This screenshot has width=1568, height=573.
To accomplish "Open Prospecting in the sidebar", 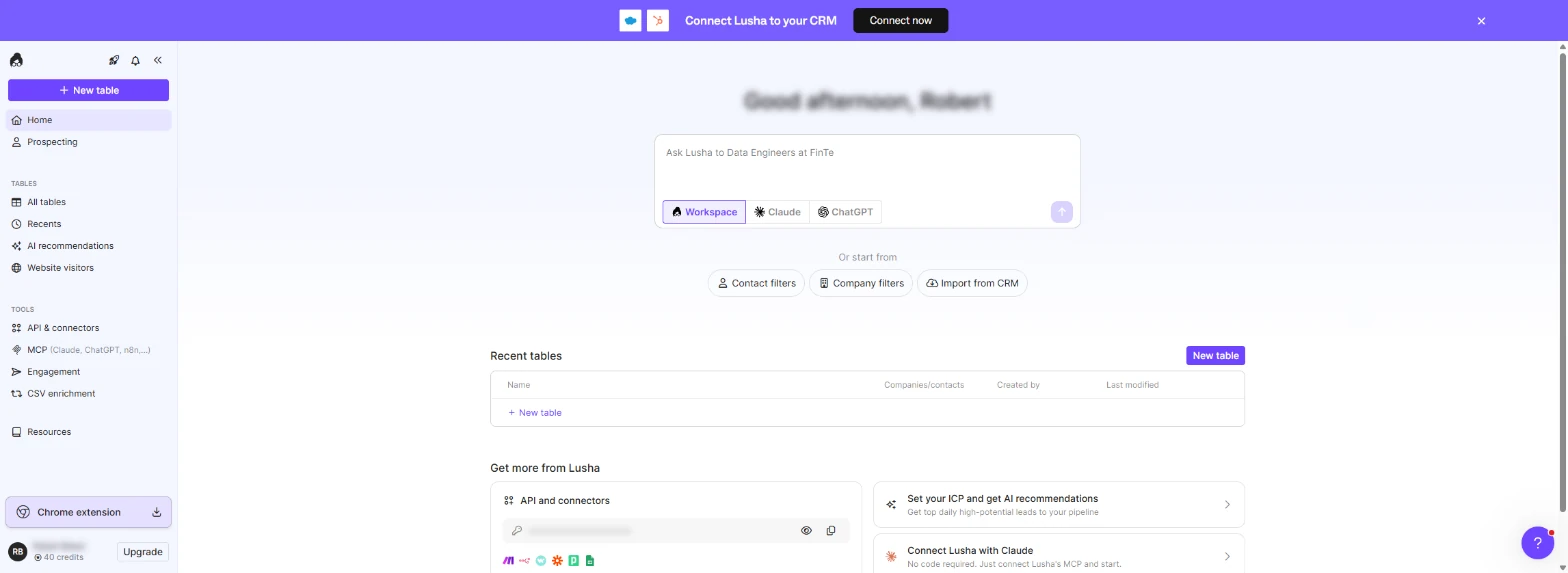I will point(88,142).
